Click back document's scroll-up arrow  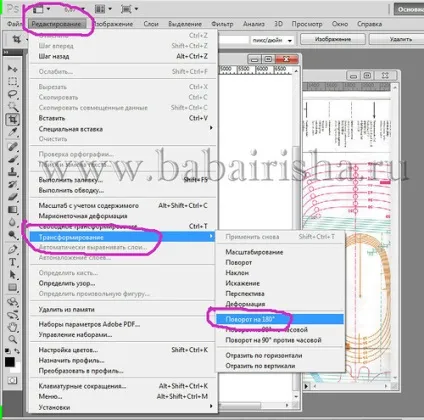[395, 87]
